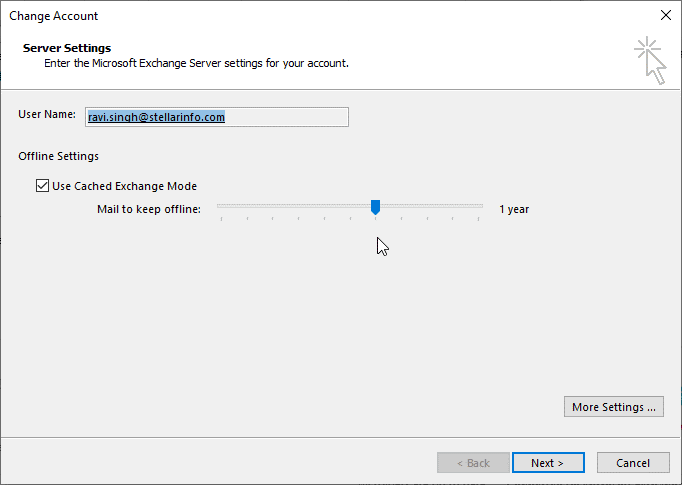Click the 'Mail to keep offline:' label
Screen dimensions: 682x485
coord(149,209)
